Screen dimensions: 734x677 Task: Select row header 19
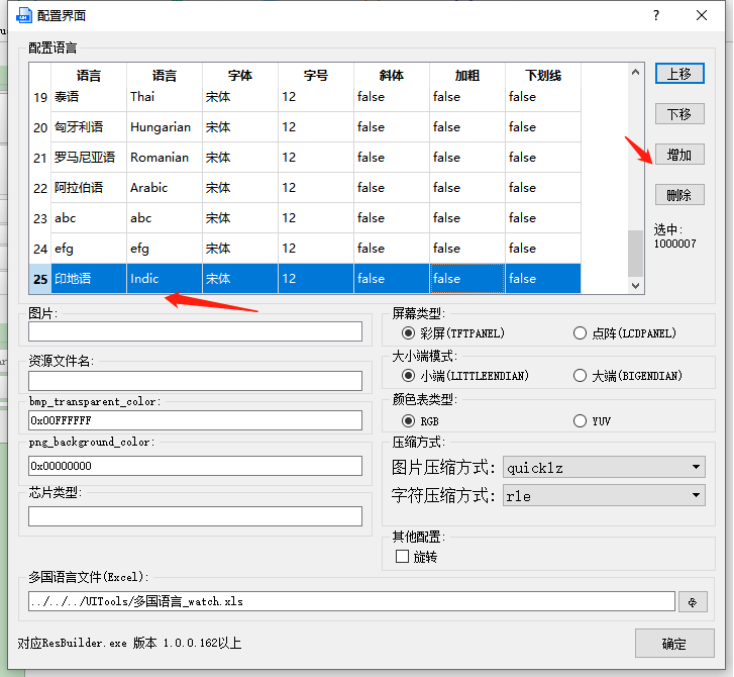[40, 97]
